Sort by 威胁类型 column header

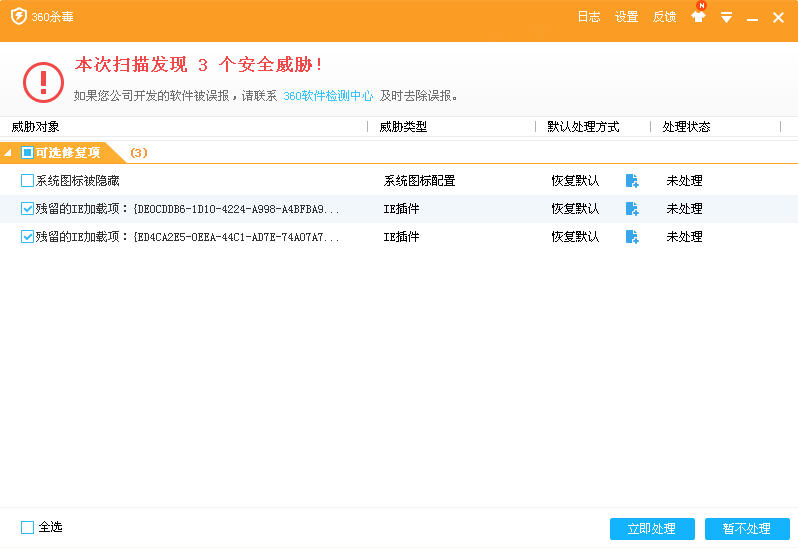[403, 127]
